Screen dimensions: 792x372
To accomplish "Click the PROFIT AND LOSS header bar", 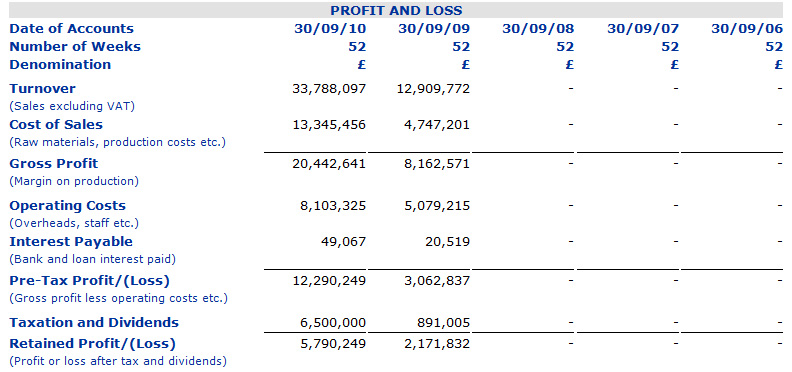I will click(396, 10).
